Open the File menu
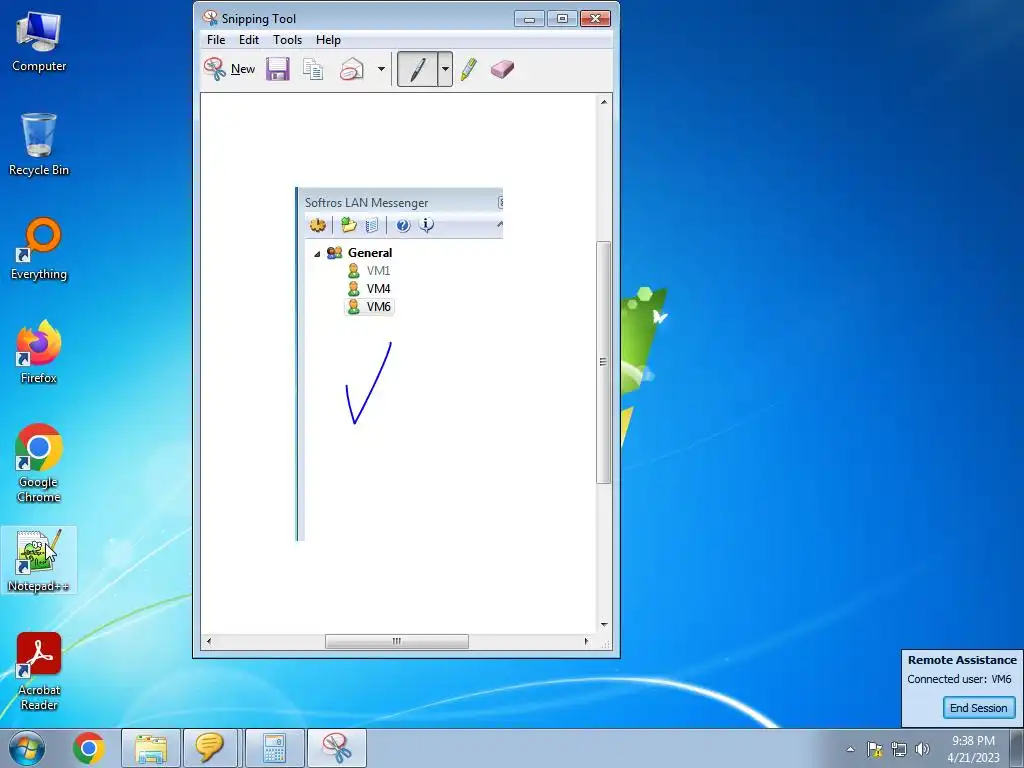 [x=216, y=40]
